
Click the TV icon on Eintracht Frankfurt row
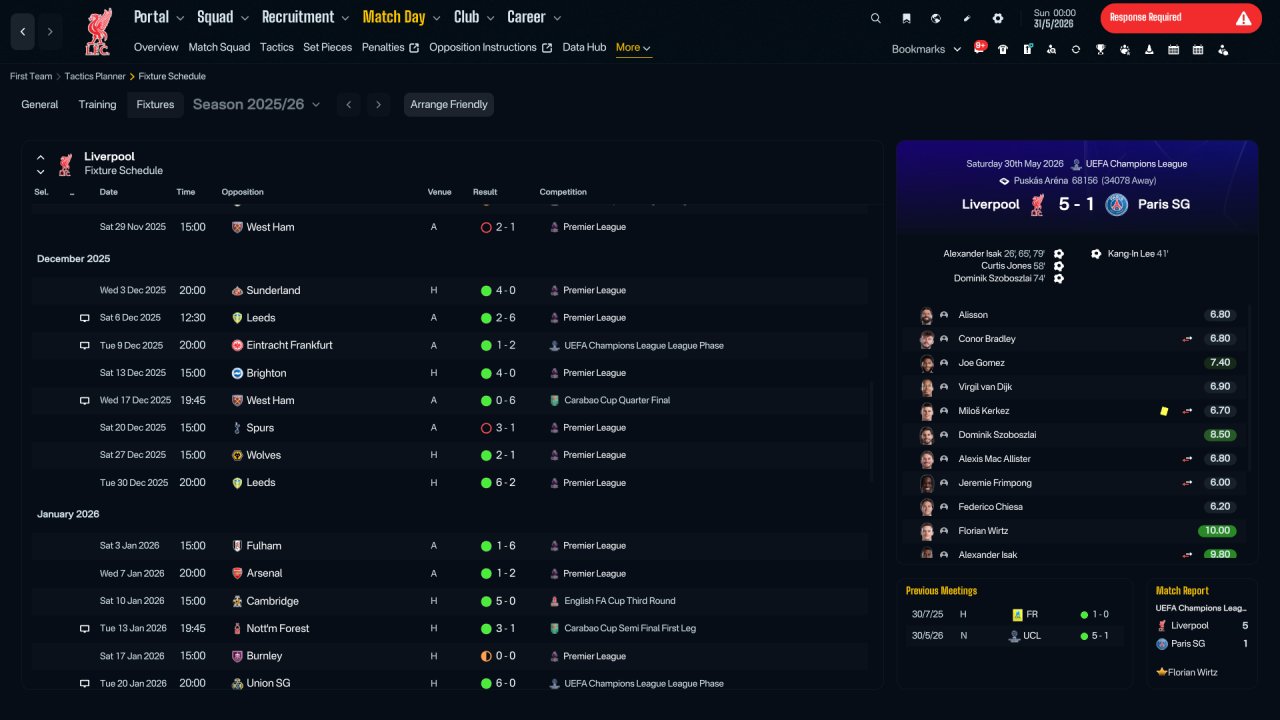point(85,345)
